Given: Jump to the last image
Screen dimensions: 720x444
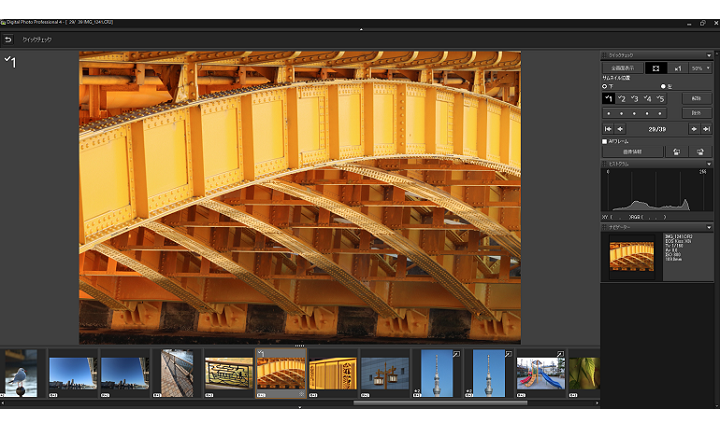Looking at the screenshot, I should [705, 129].
